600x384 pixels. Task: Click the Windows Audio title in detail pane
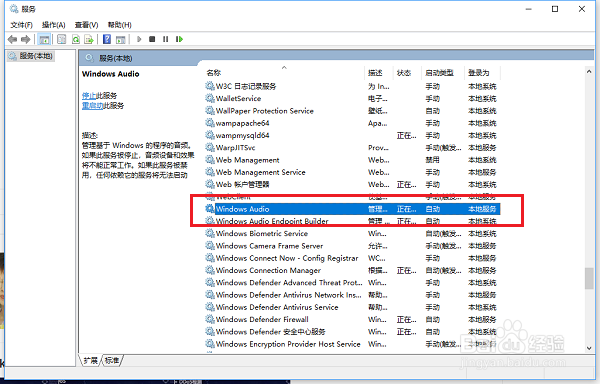pyautogui.click(x=111, y=74)
